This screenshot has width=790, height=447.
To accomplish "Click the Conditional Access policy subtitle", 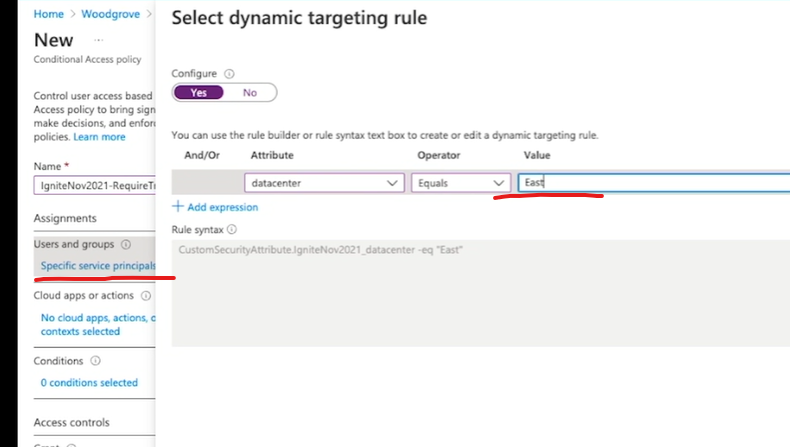I will click(88, 59).
